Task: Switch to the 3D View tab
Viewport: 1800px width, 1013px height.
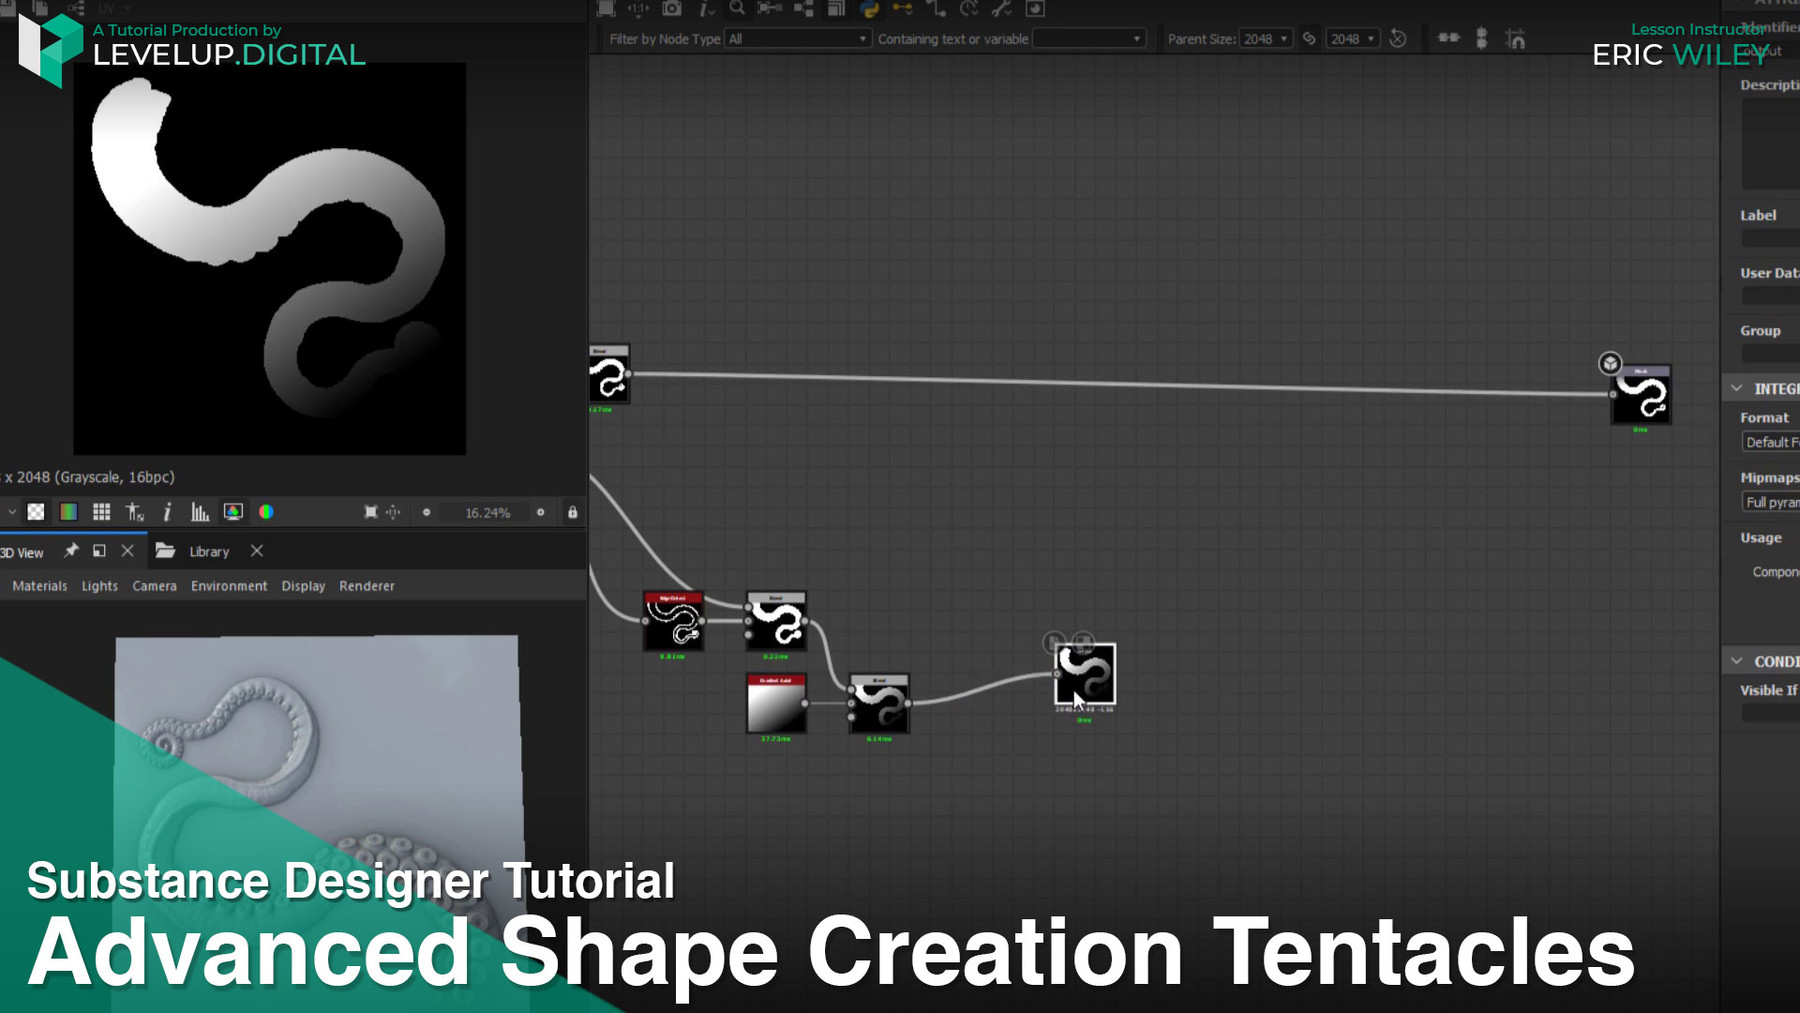Action: pyautogui.click(x=22, y=552)
